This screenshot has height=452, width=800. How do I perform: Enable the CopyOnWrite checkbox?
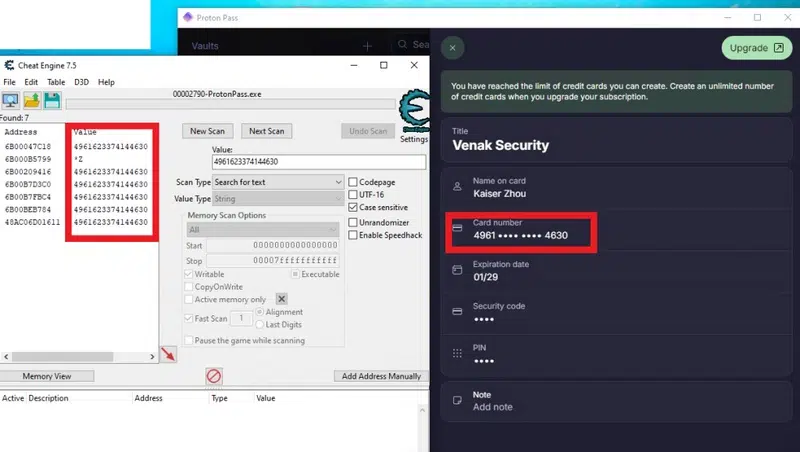point(189,287)
